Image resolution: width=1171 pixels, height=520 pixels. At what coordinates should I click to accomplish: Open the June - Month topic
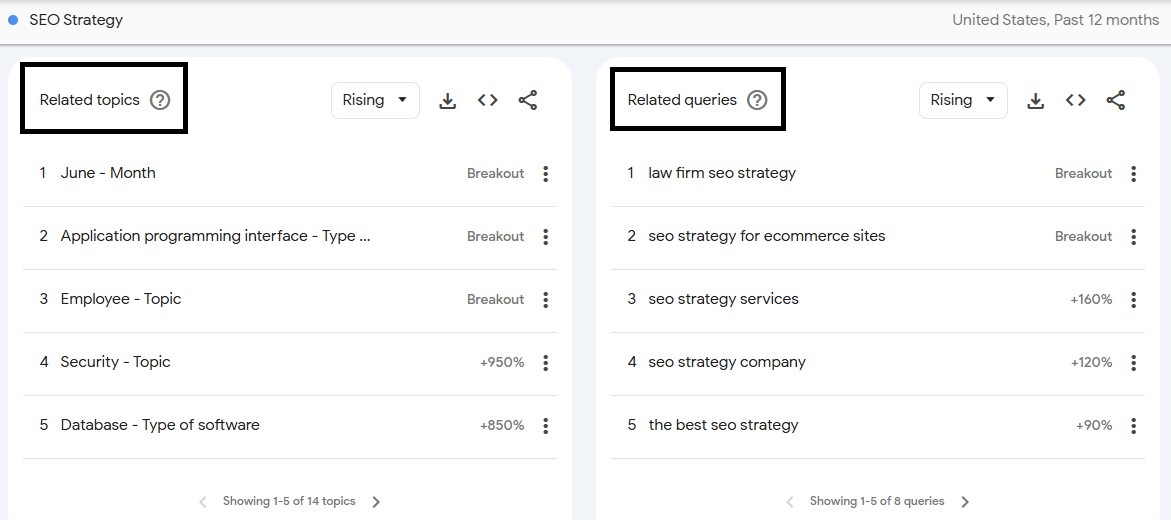(108, 173)
